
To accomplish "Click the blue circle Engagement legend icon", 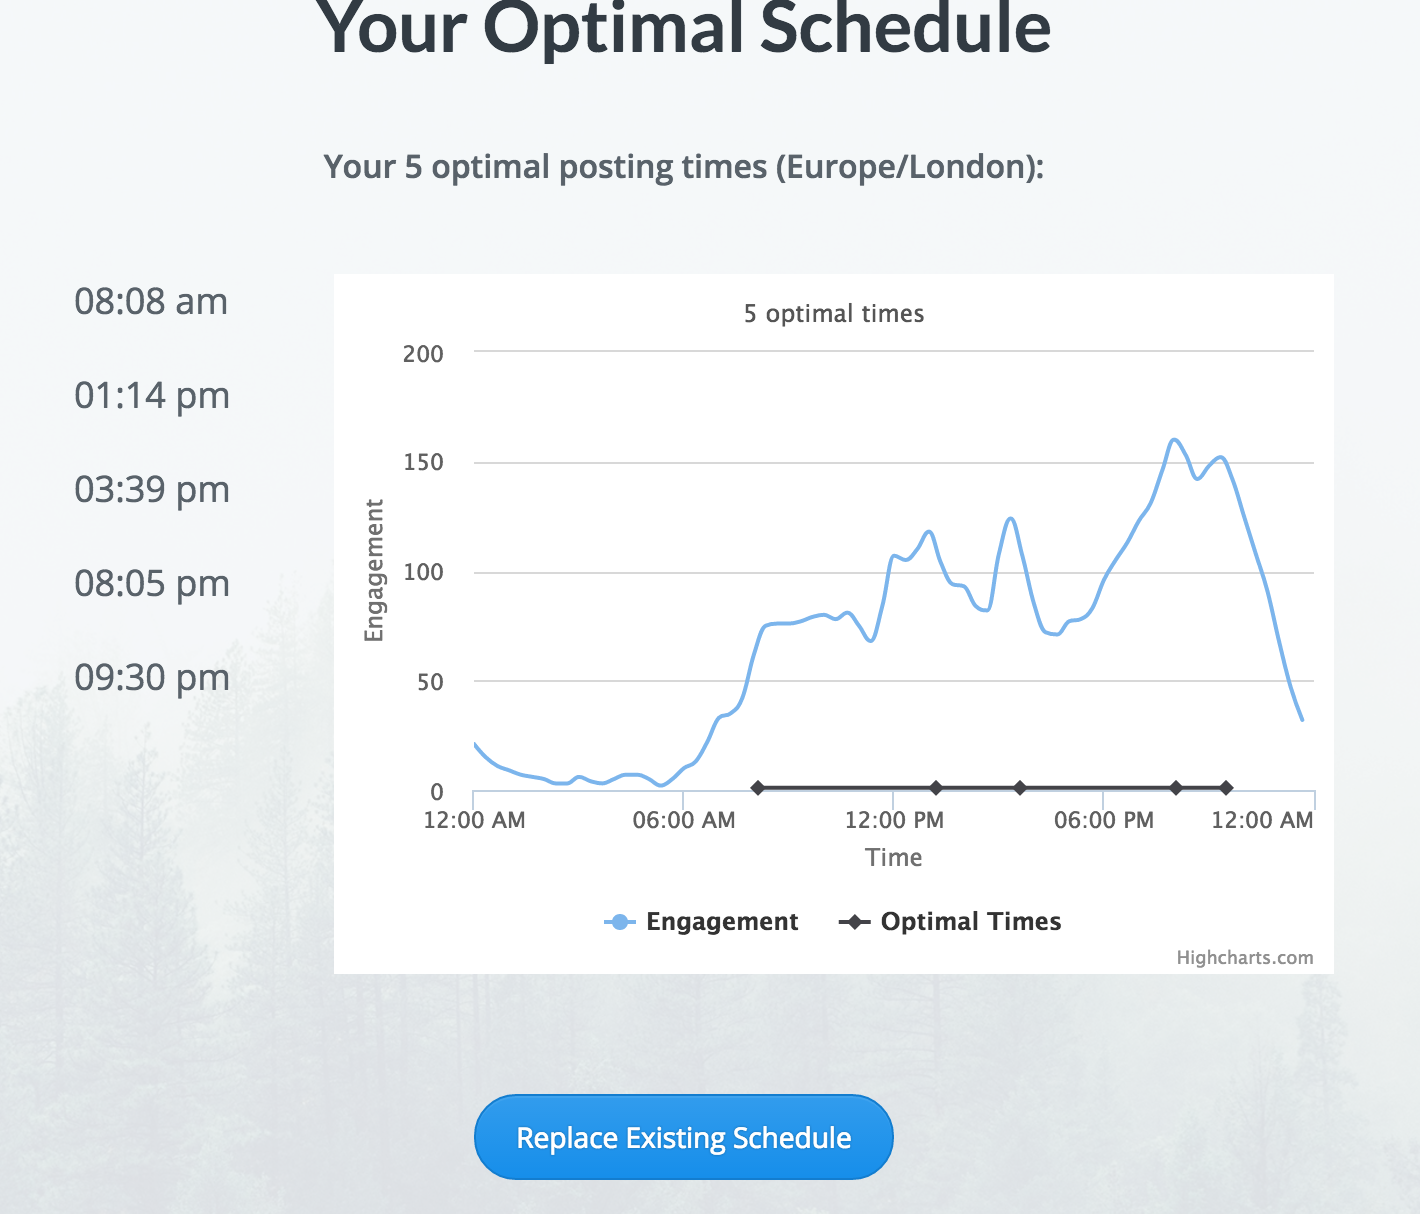I will tap(620, 922).
